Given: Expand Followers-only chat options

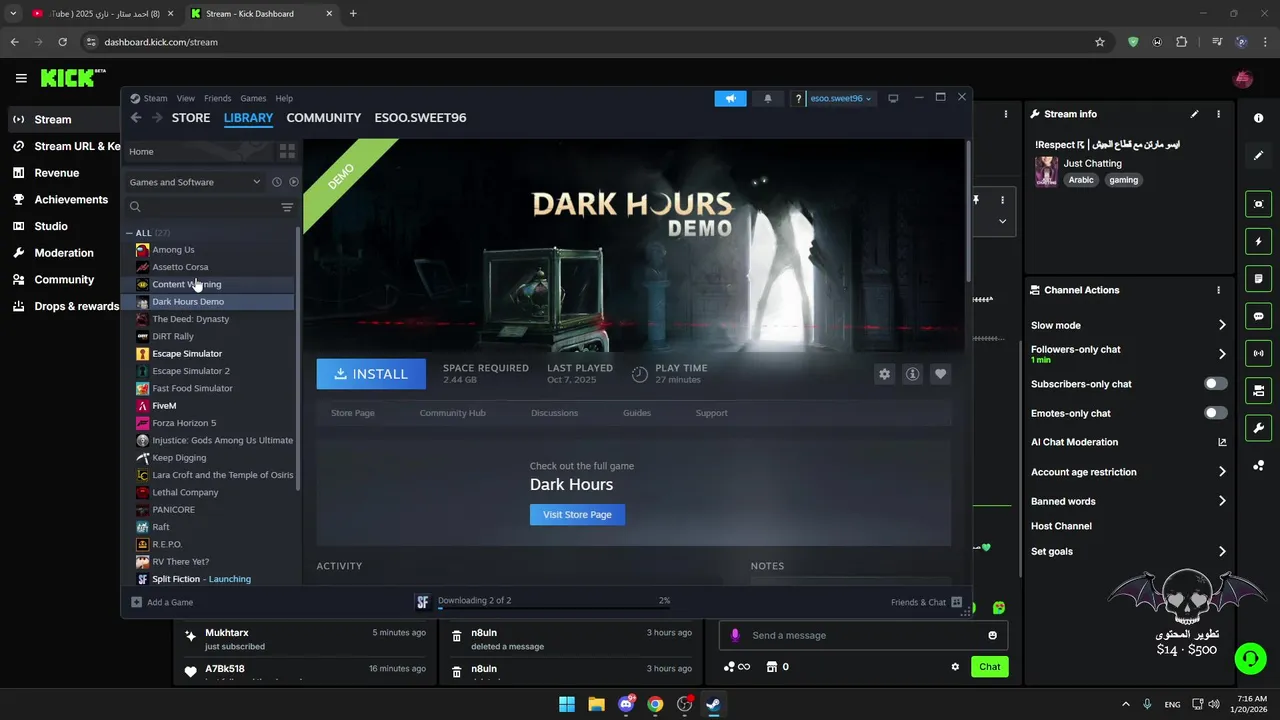Looking at the screenshot, I should [x=1221, y=354].
